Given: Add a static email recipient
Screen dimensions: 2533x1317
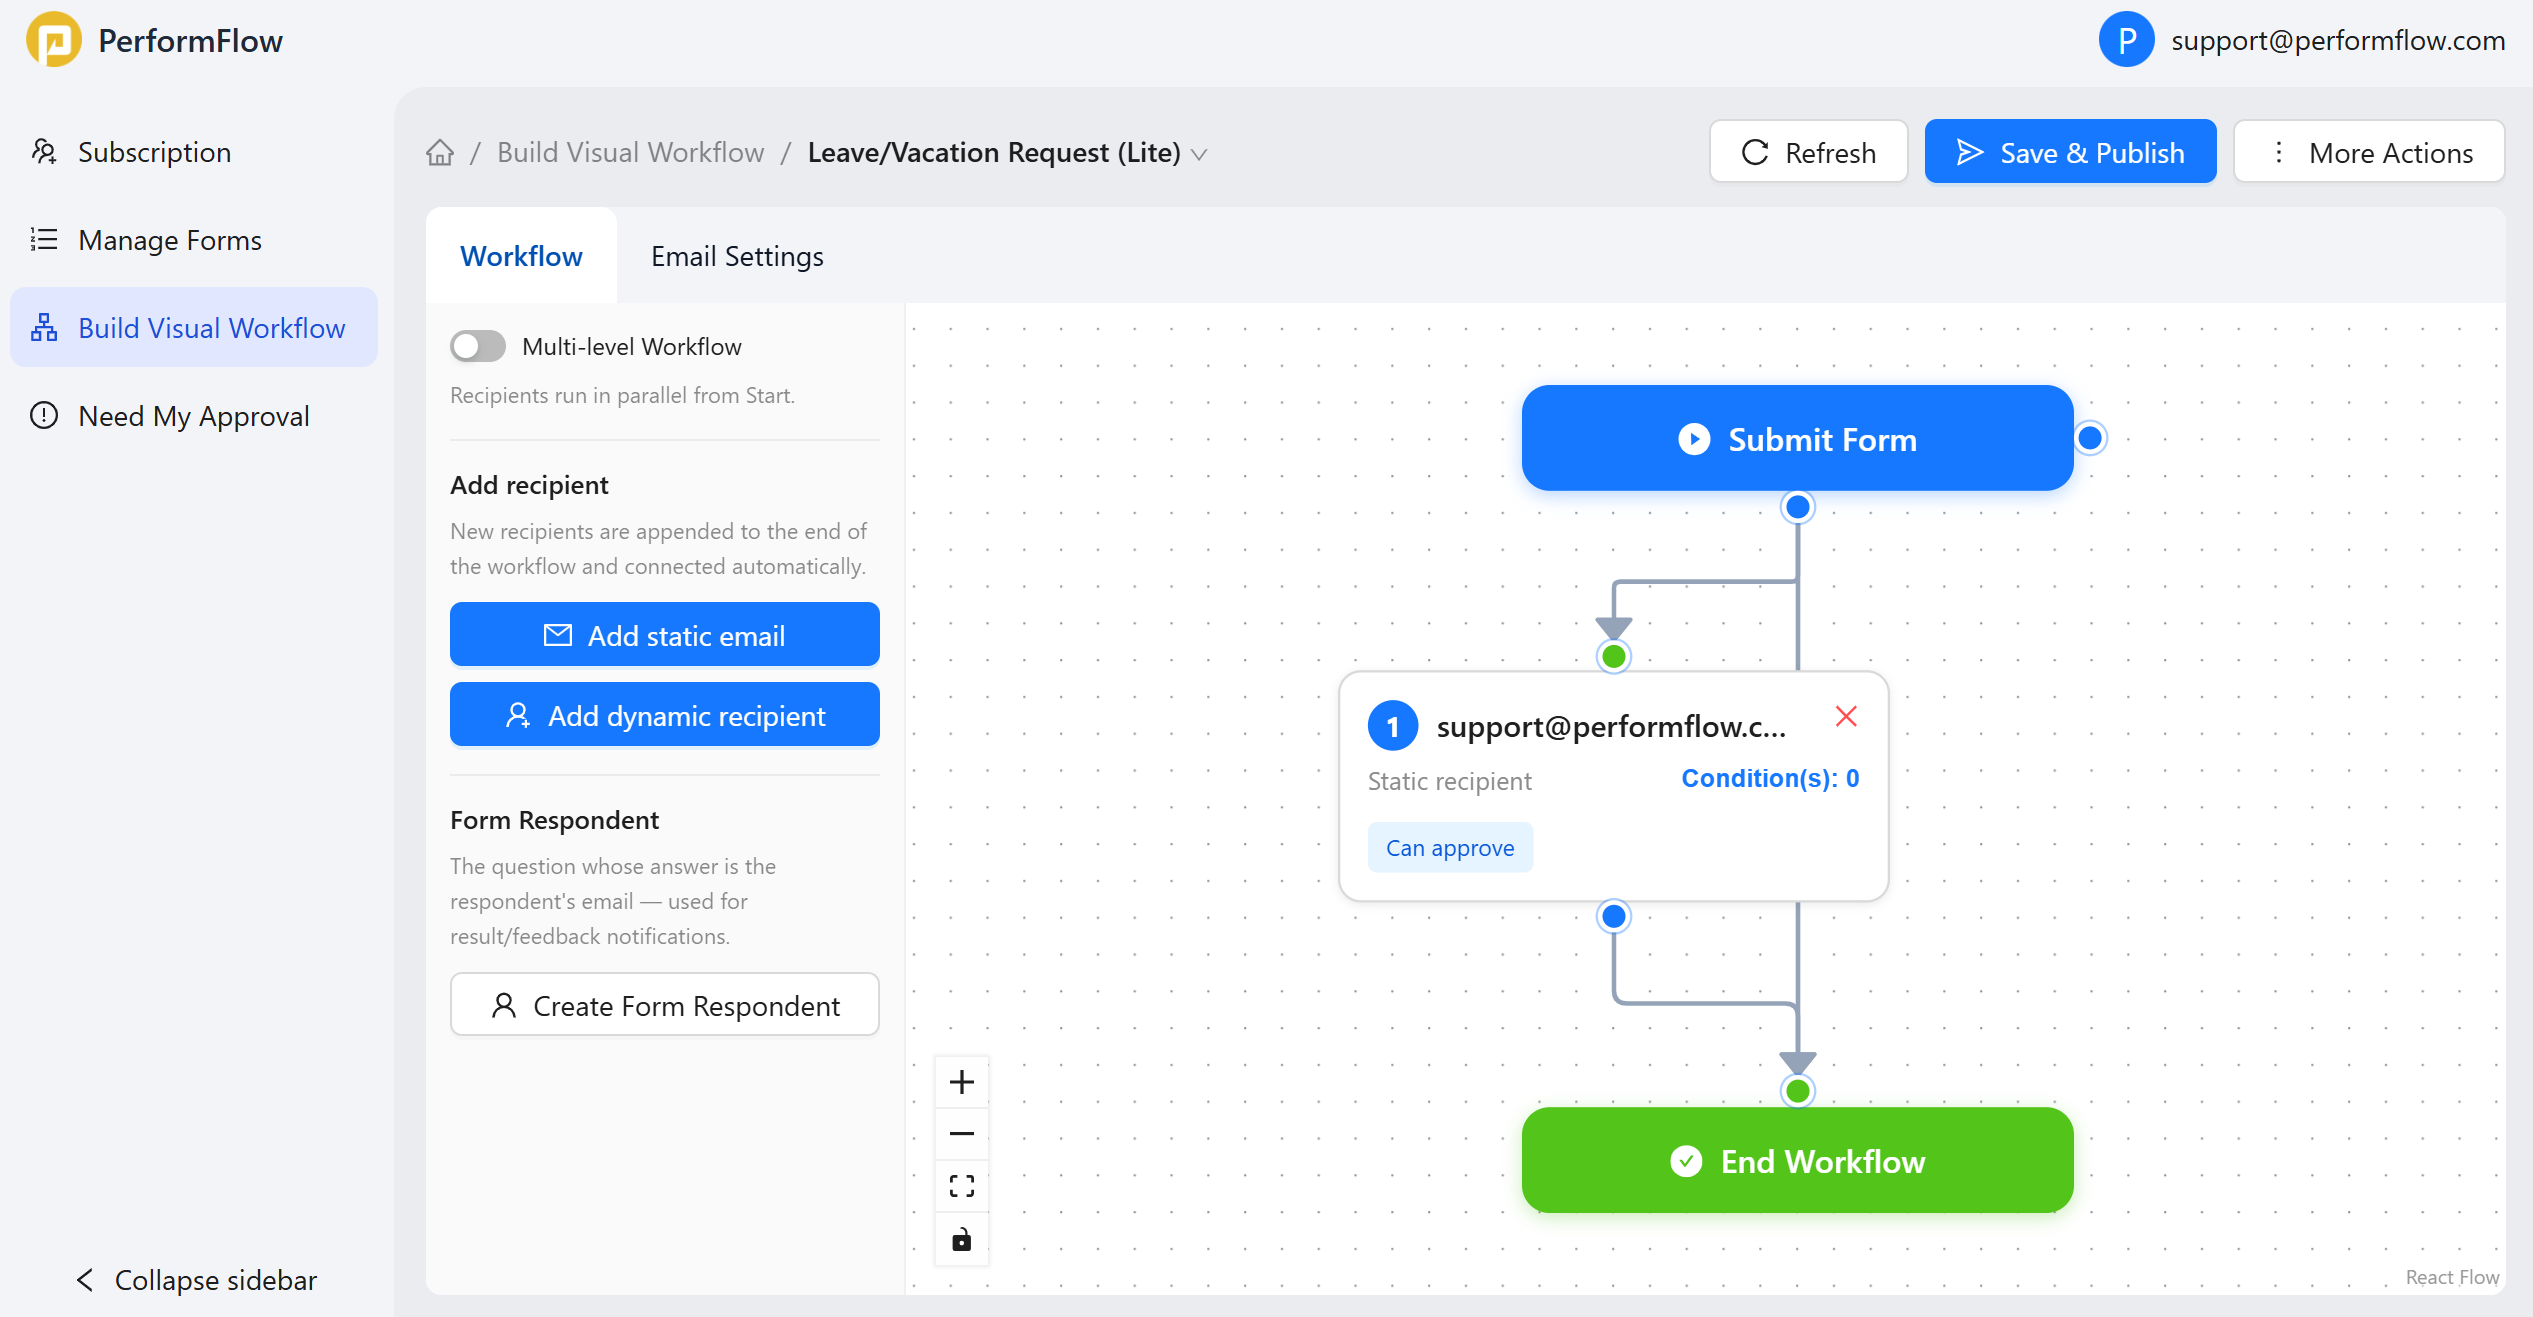Looking at the screenshot, I should pos(664,635).
